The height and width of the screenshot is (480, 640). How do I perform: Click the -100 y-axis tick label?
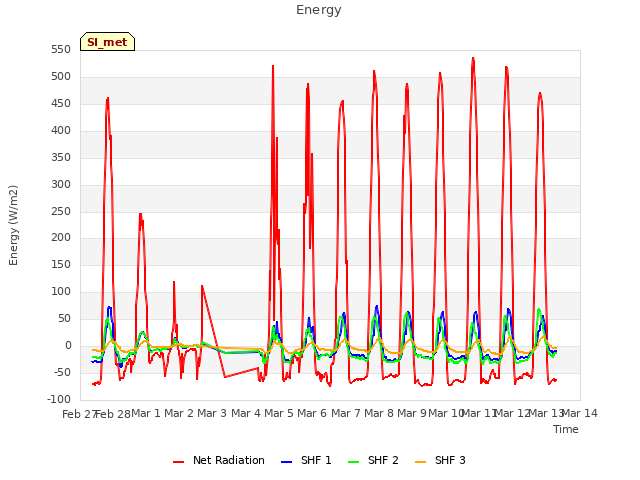tap(59, 400)
